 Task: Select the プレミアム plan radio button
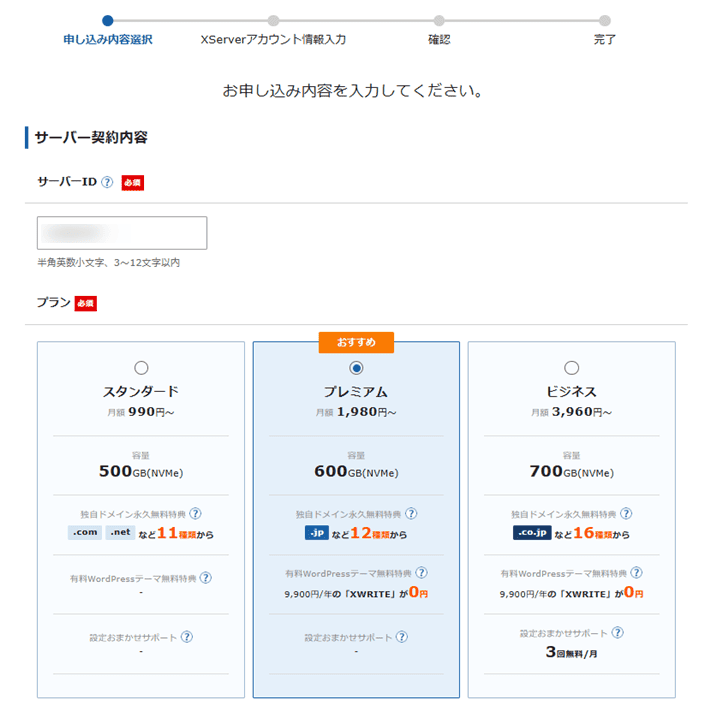(356, 368)
